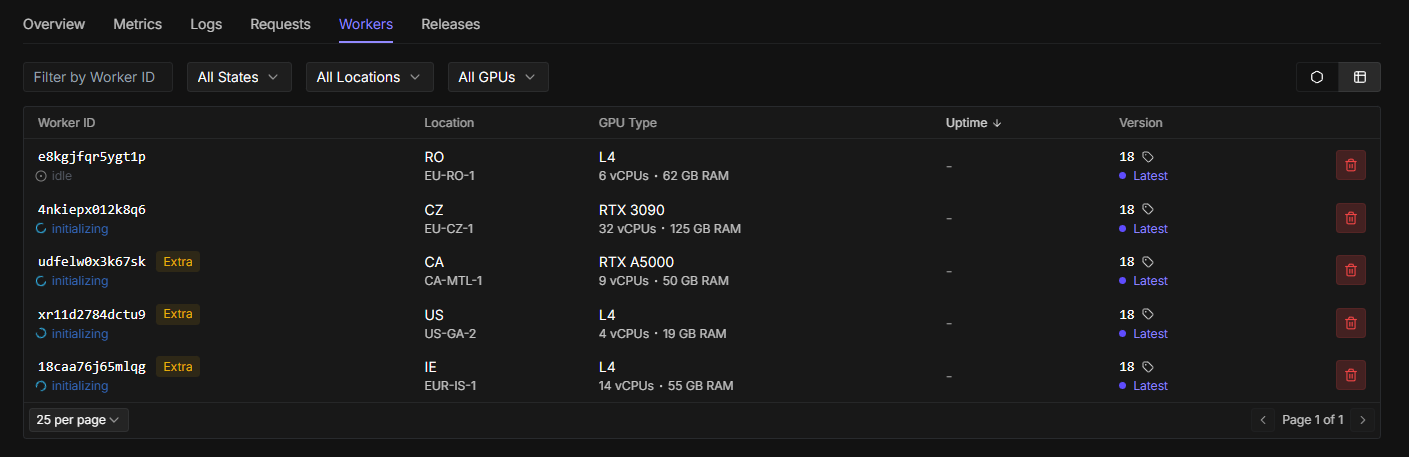Viewport: 1409px width, 457px height.
Task: Click trash icon for worker 4nkiepx012k8q6
Action: click(x=1350, y=218)
